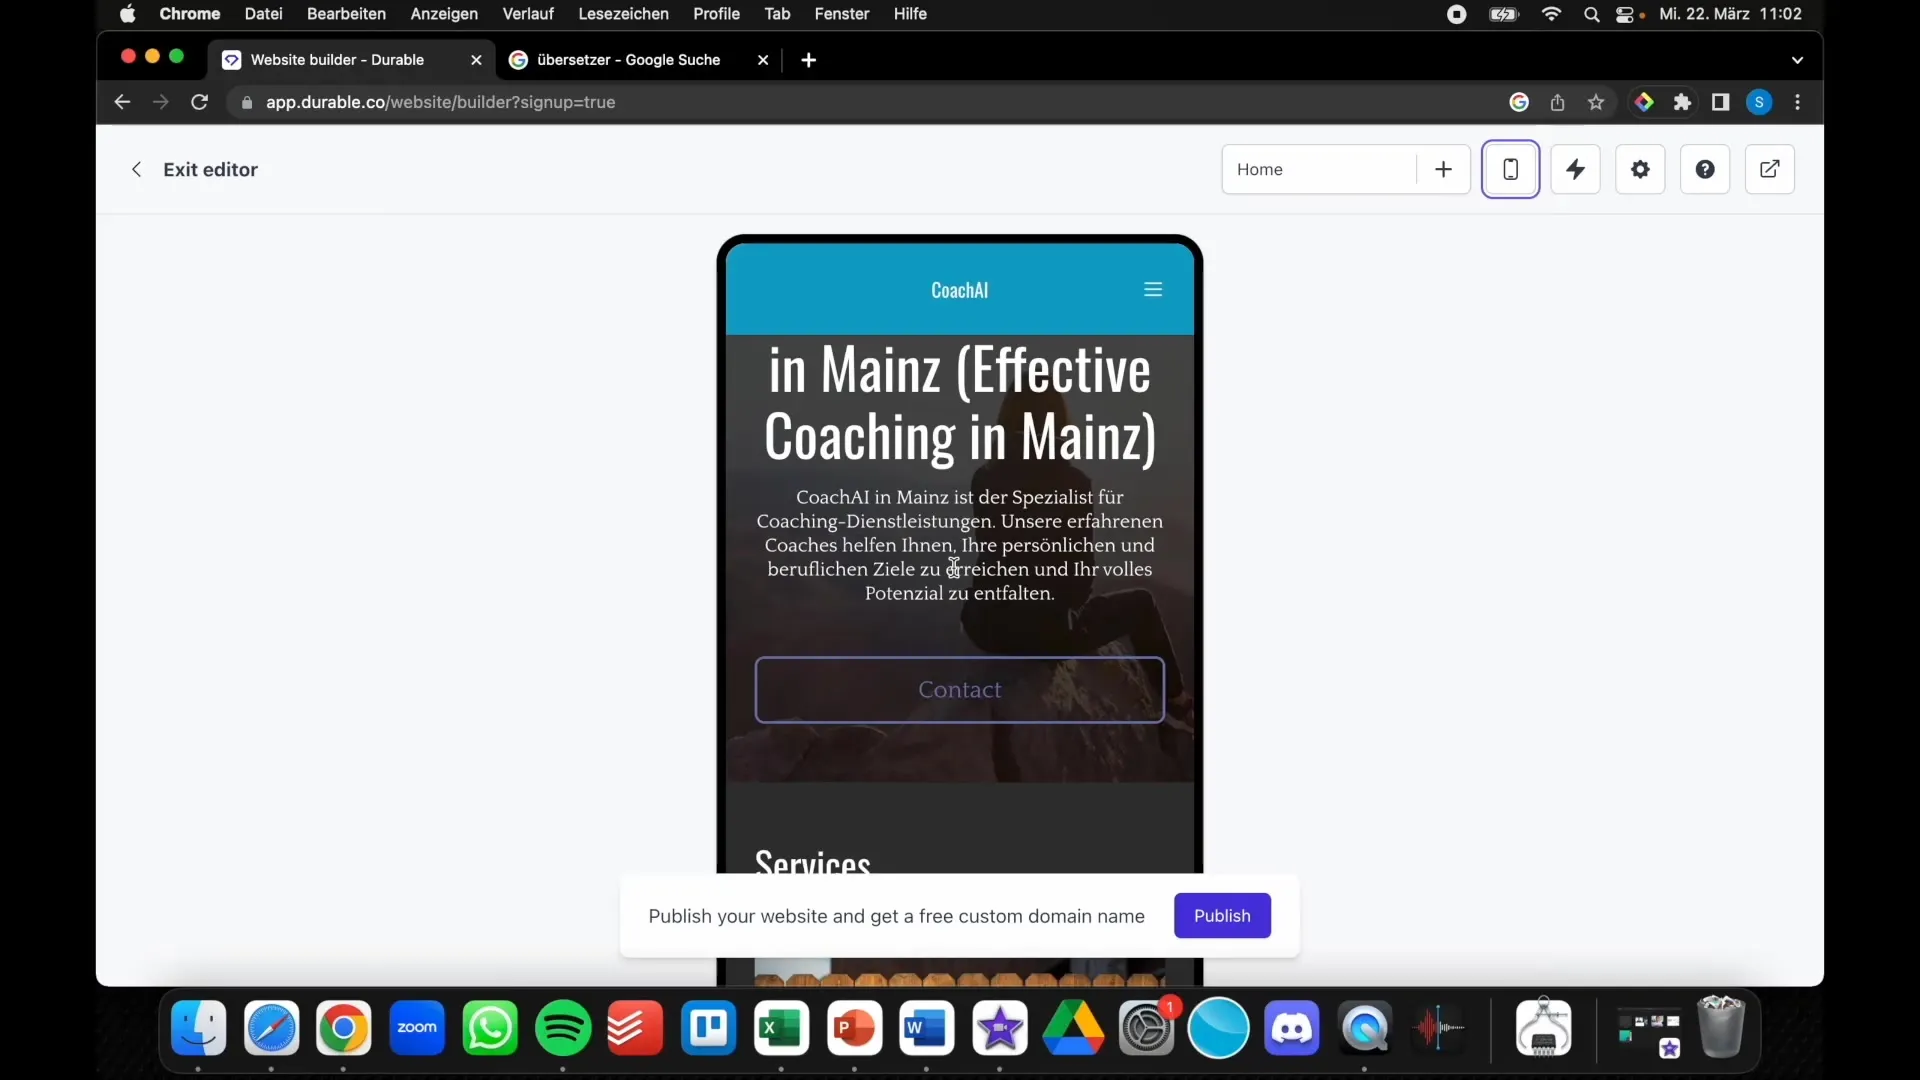Click the help question mark icon
1920x1080 pixels.
(1705, 167)
